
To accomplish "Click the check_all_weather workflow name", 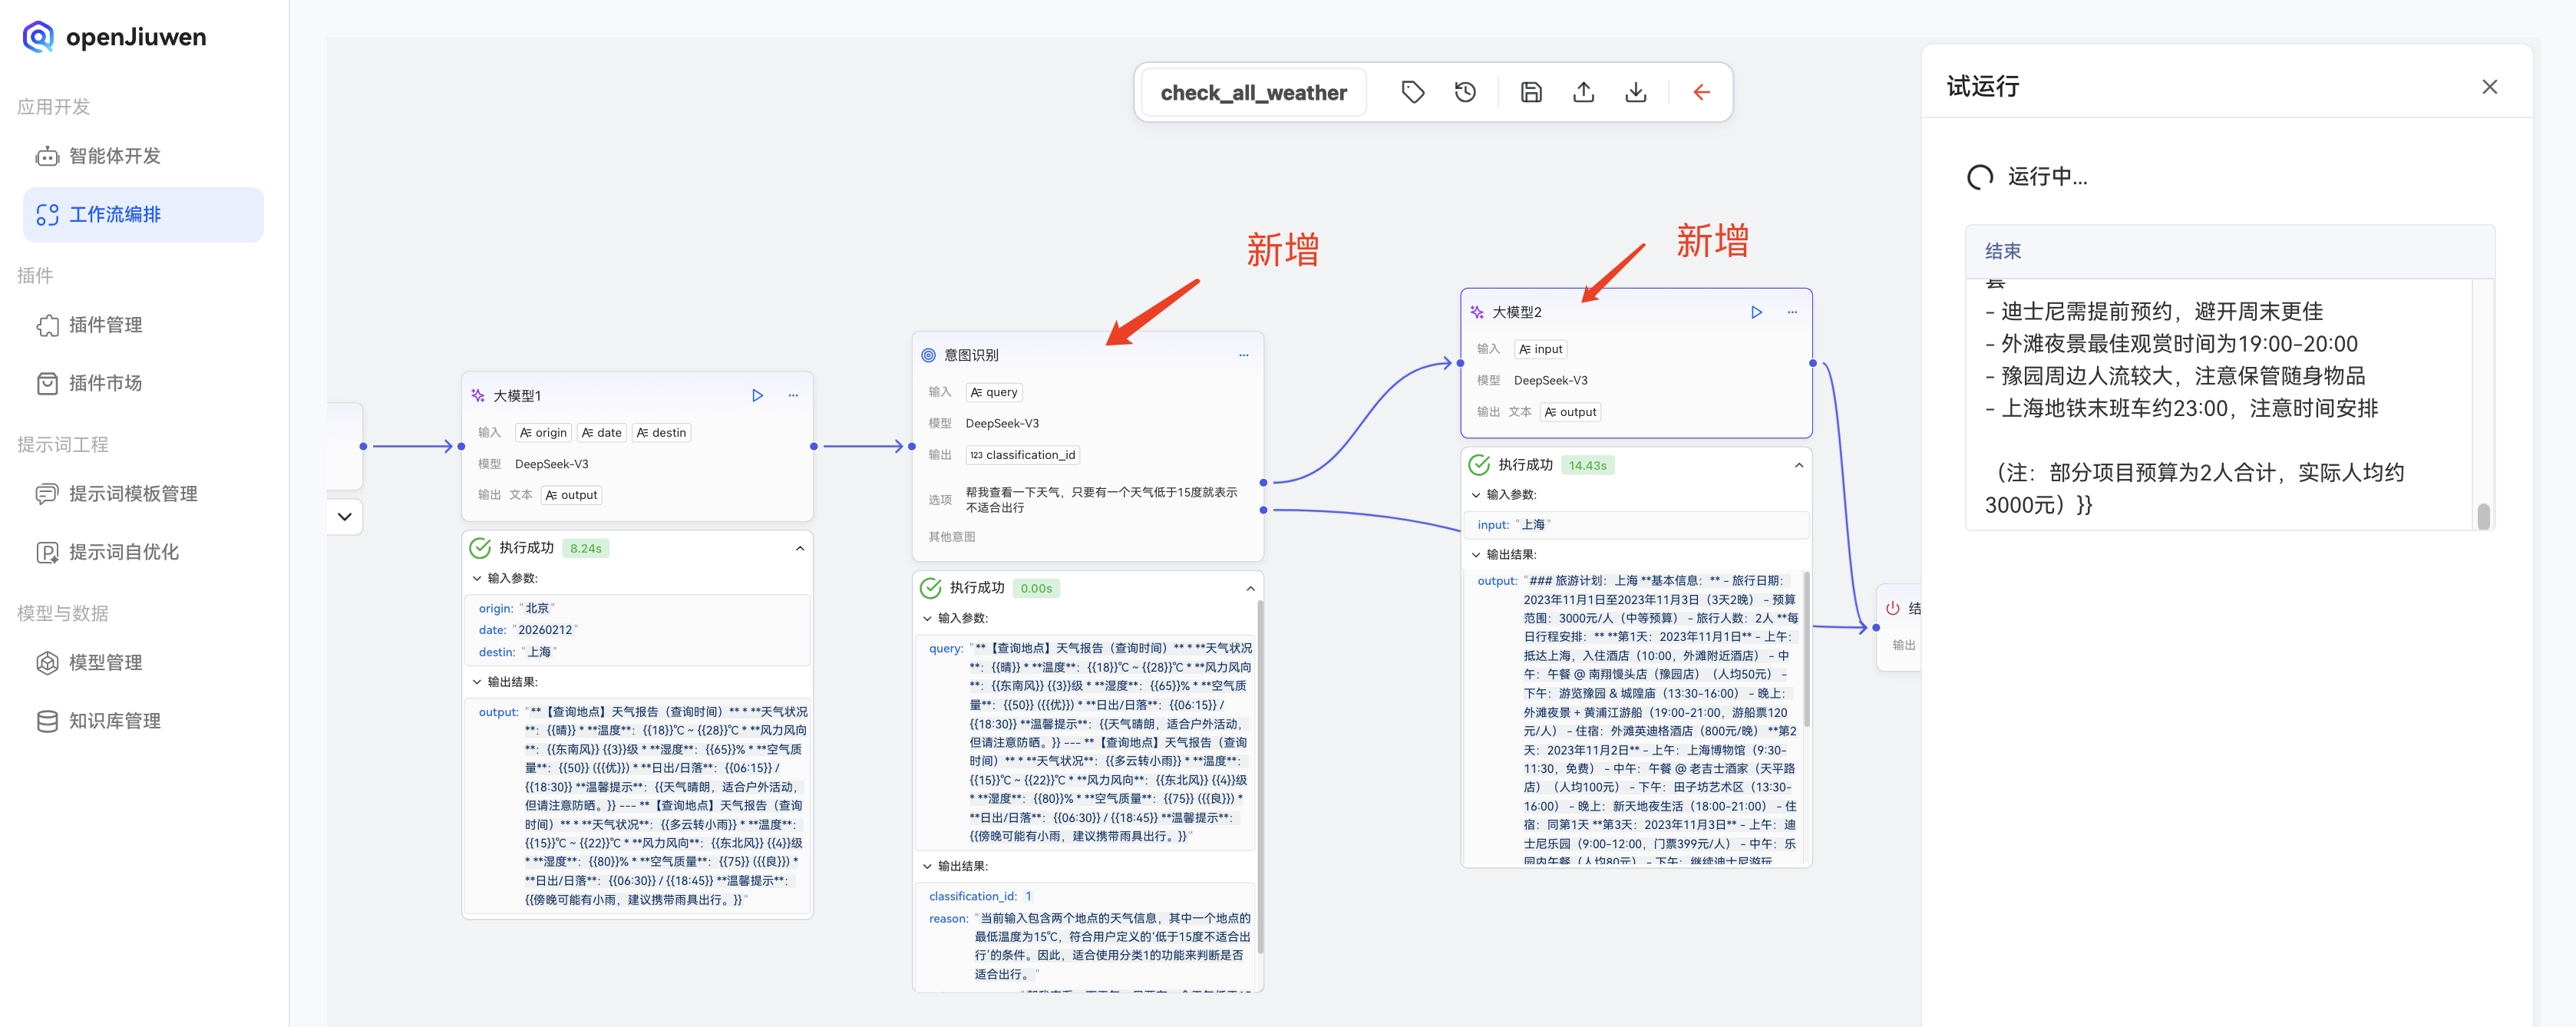I will tap(1253, 93).
